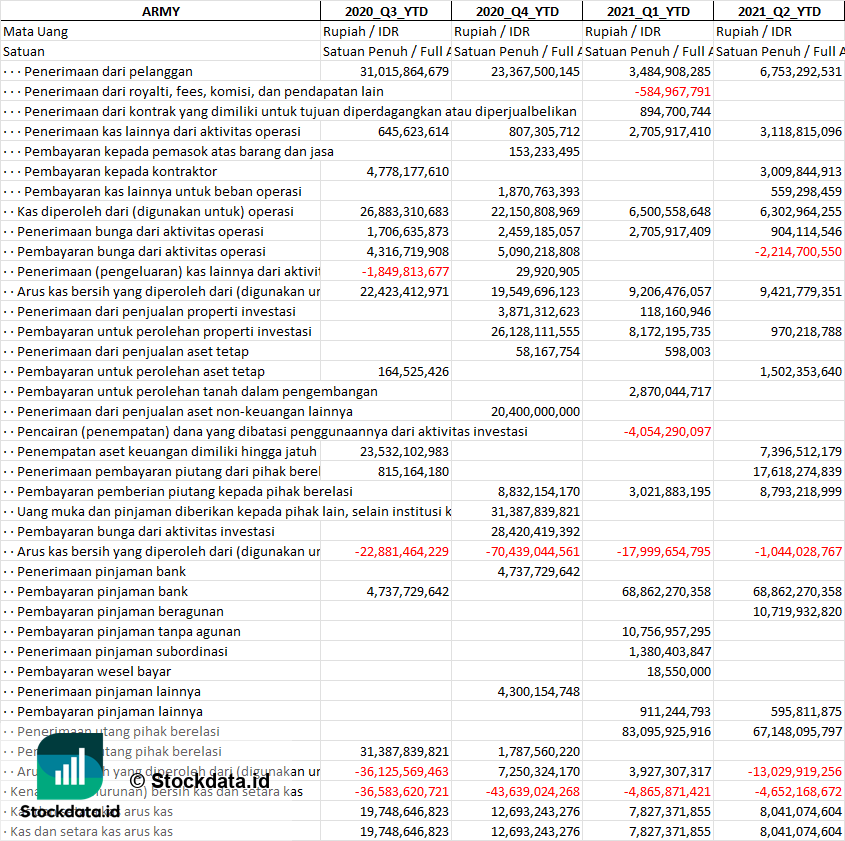Click red value -4,054,290,097
Screen dimensions: 845x841
coord(667,432)
